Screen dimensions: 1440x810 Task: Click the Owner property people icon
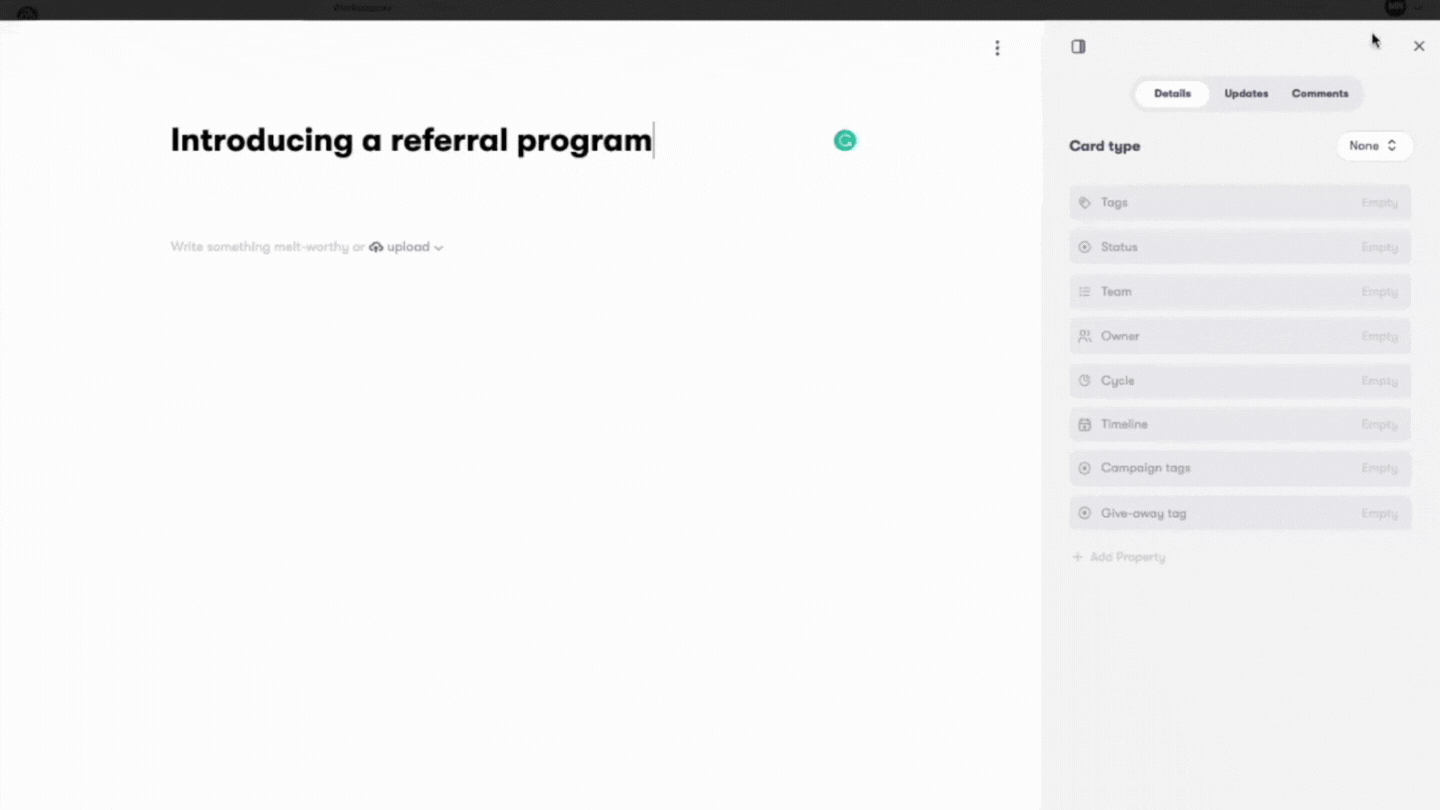click(x=1084, y=336)
